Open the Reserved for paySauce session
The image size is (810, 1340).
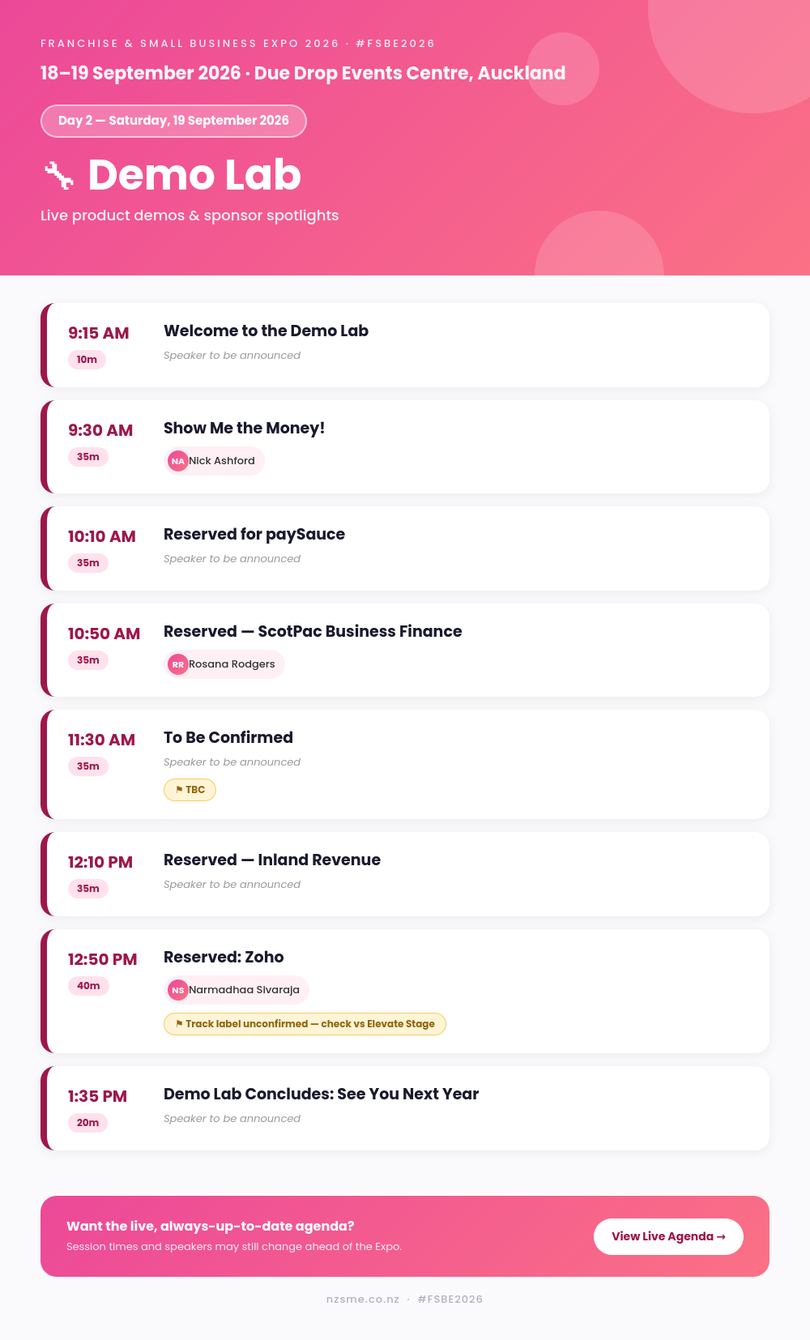point(254,534)
